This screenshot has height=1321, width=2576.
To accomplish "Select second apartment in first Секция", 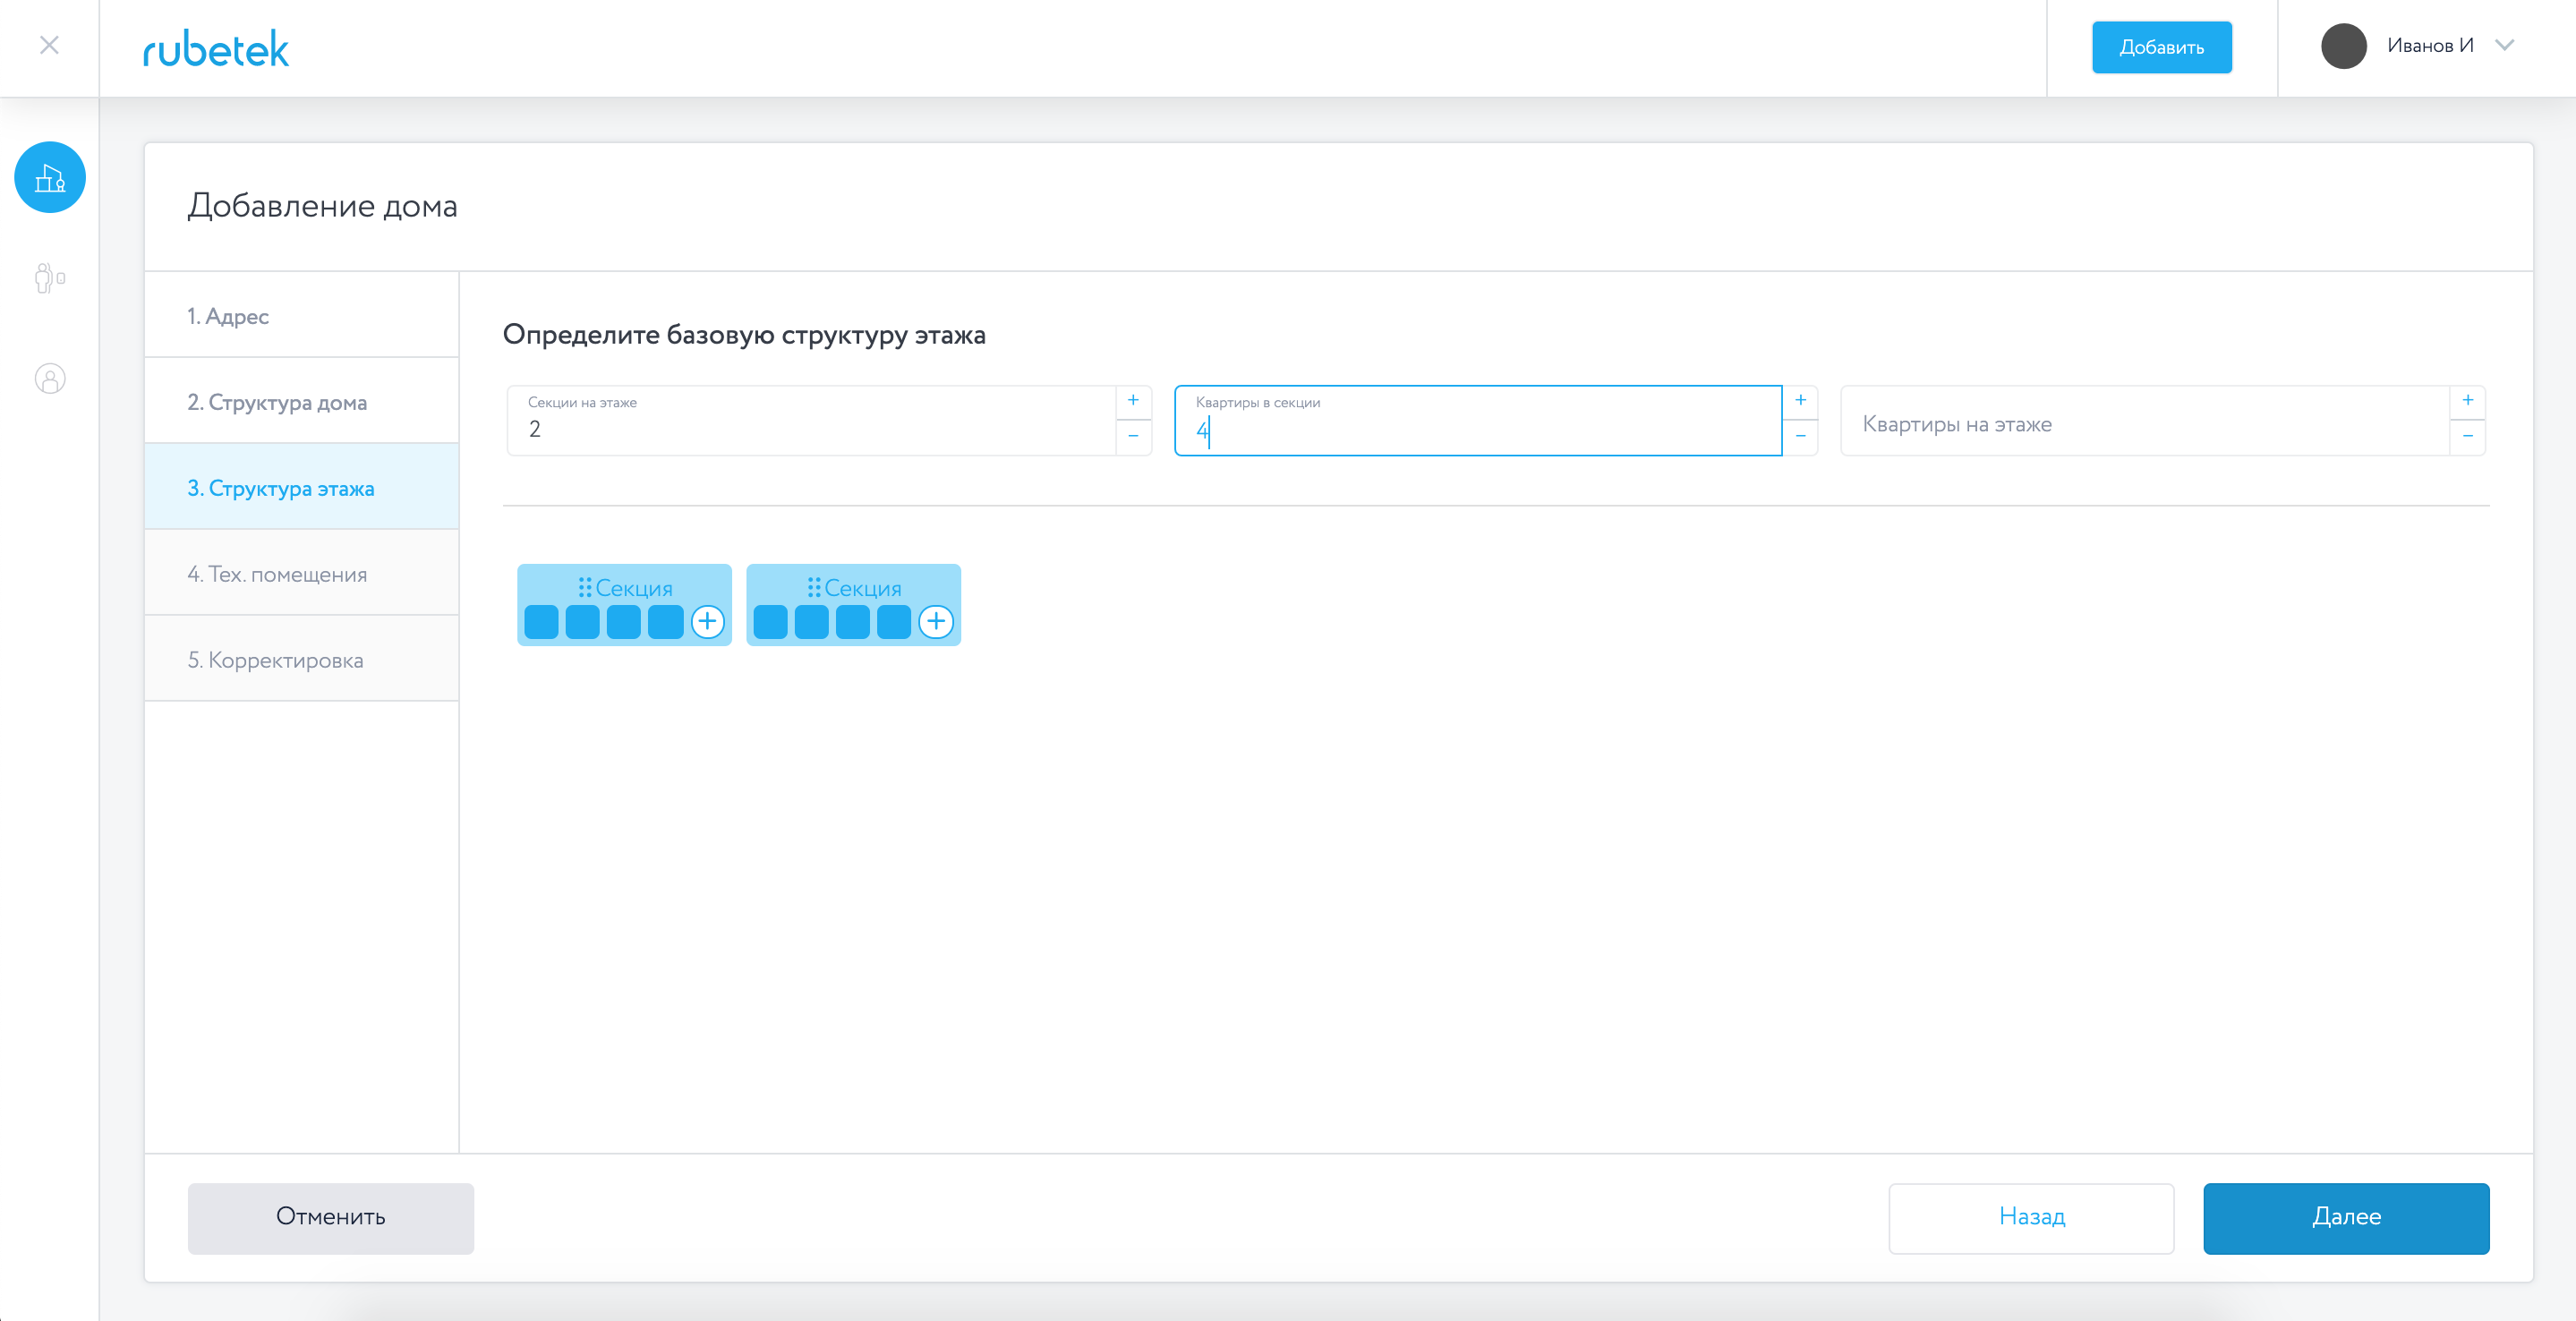I will 582,622.
